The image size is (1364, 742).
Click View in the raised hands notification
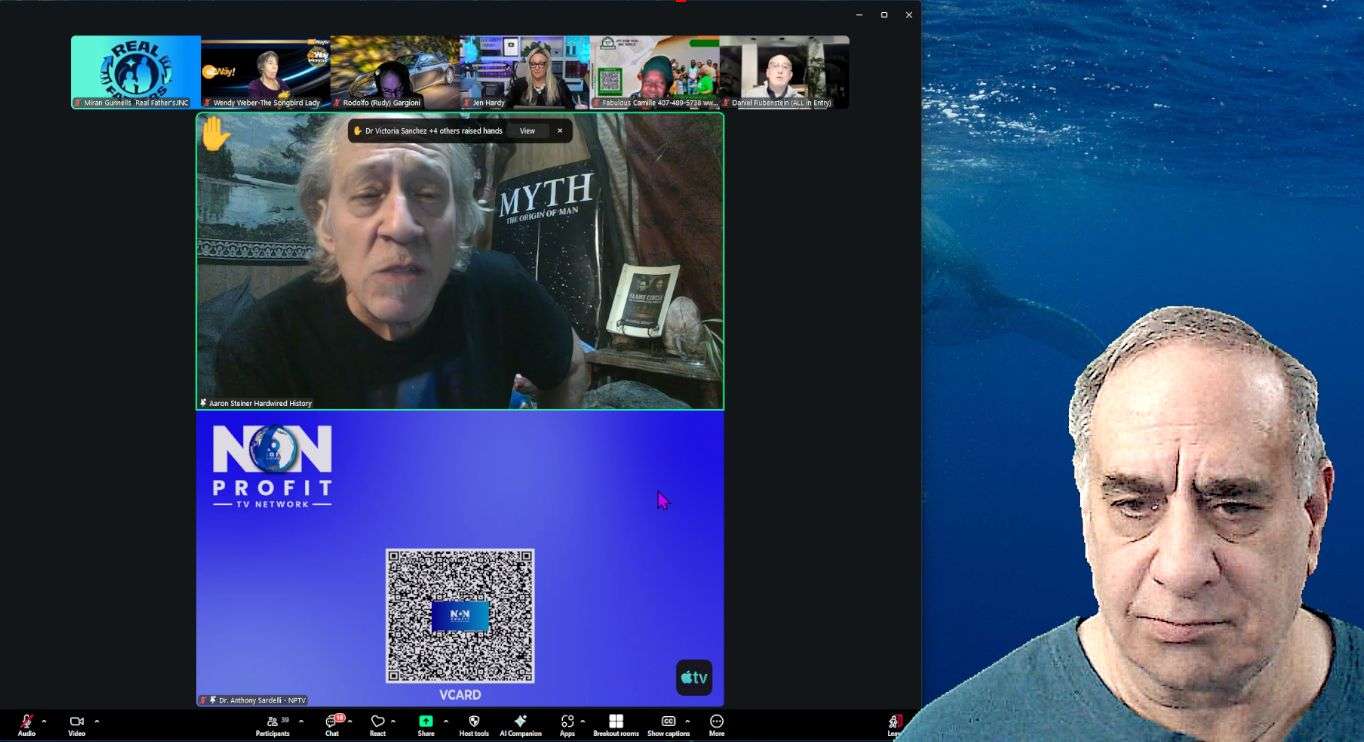pos(527,131)
